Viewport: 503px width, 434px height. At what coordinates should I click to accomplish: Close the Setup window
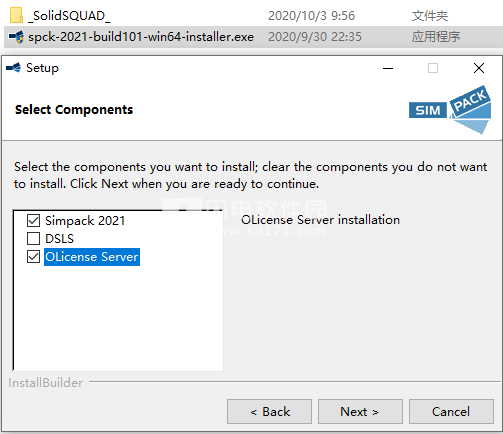[x=479, y=68]
